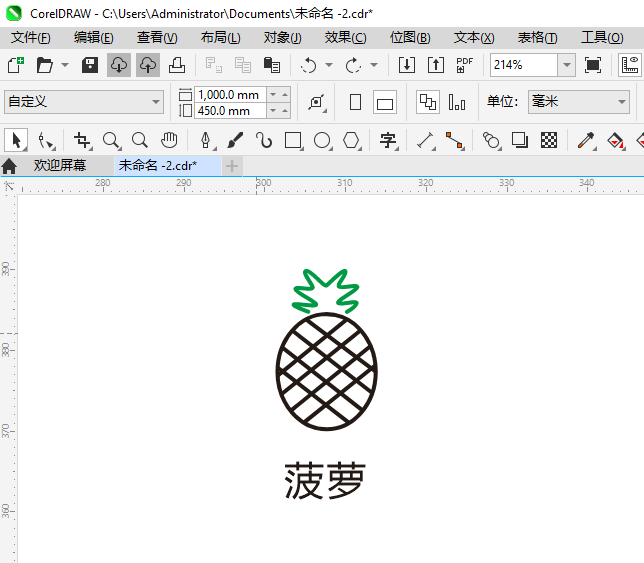This screenshot has width=644, height=563.
Task: Expand the Open file dropdown arrow
Action: [65, 65]
